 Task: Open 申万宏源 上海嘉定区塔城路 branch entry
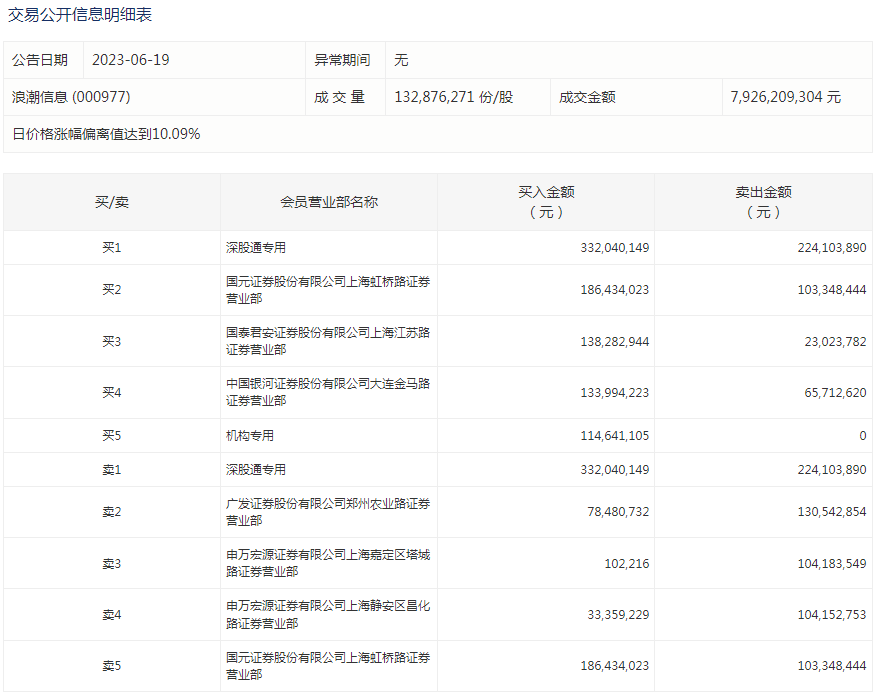click(328, 563)
